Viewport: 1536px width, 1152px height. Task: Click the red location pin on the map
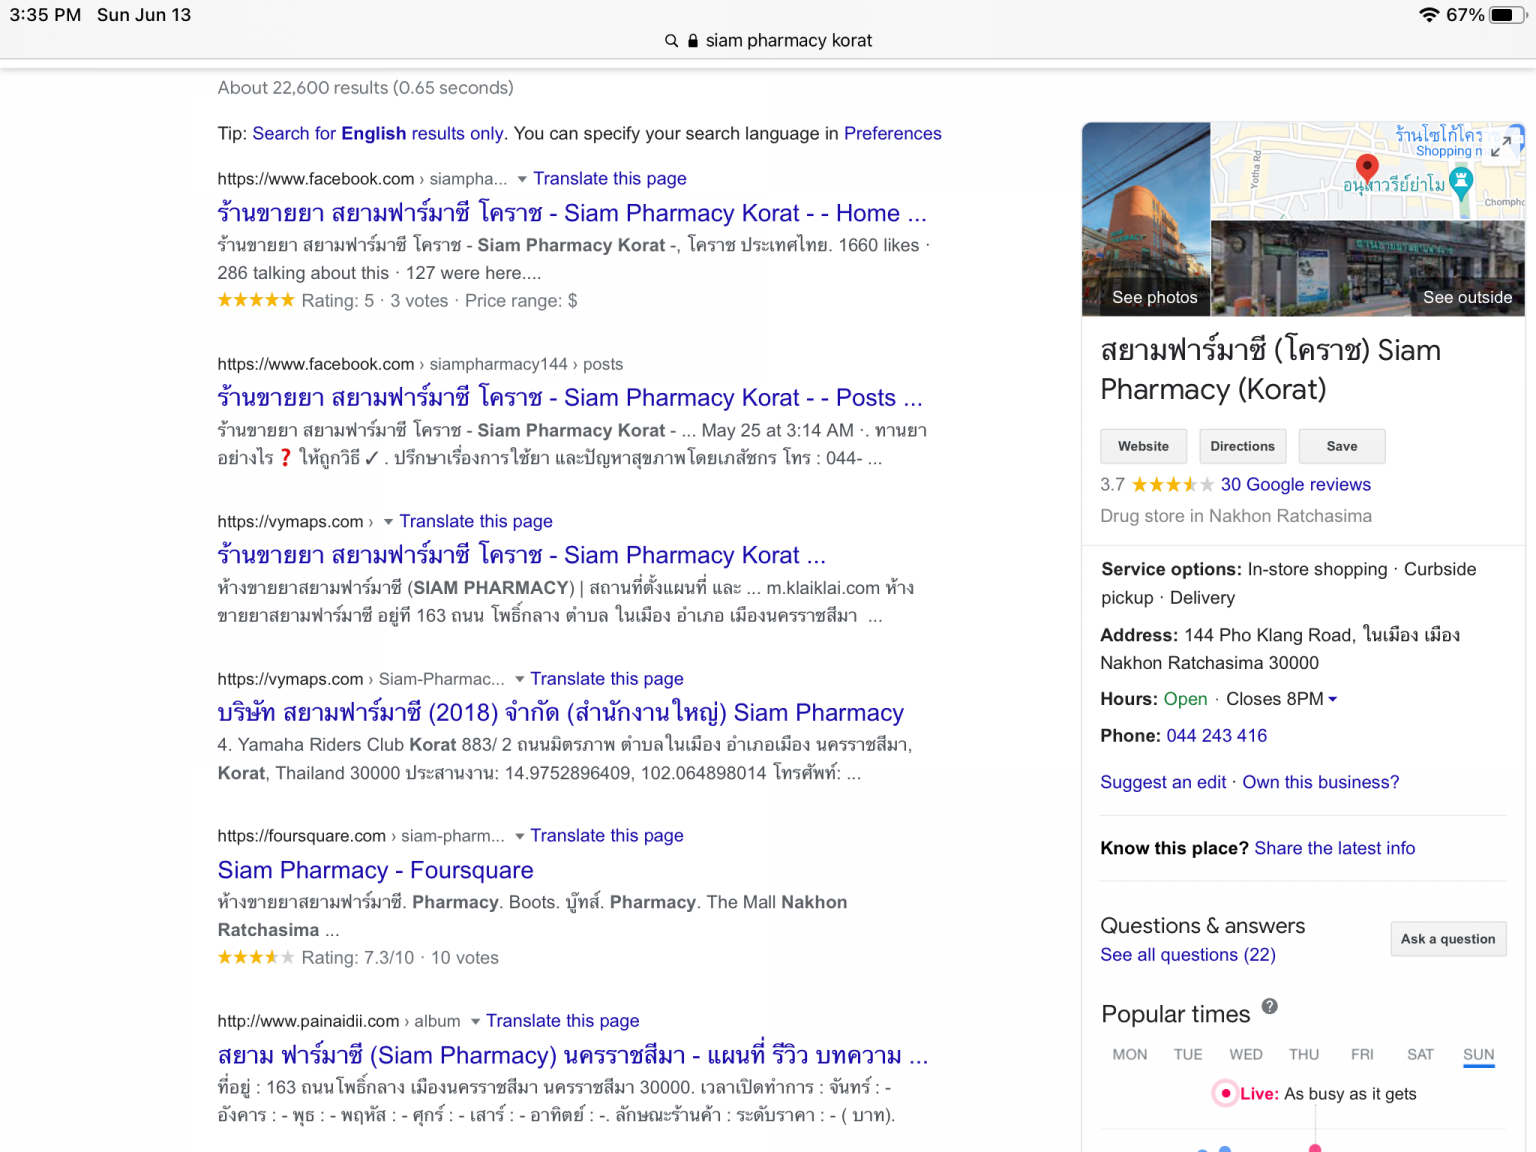coord(1366,167)
